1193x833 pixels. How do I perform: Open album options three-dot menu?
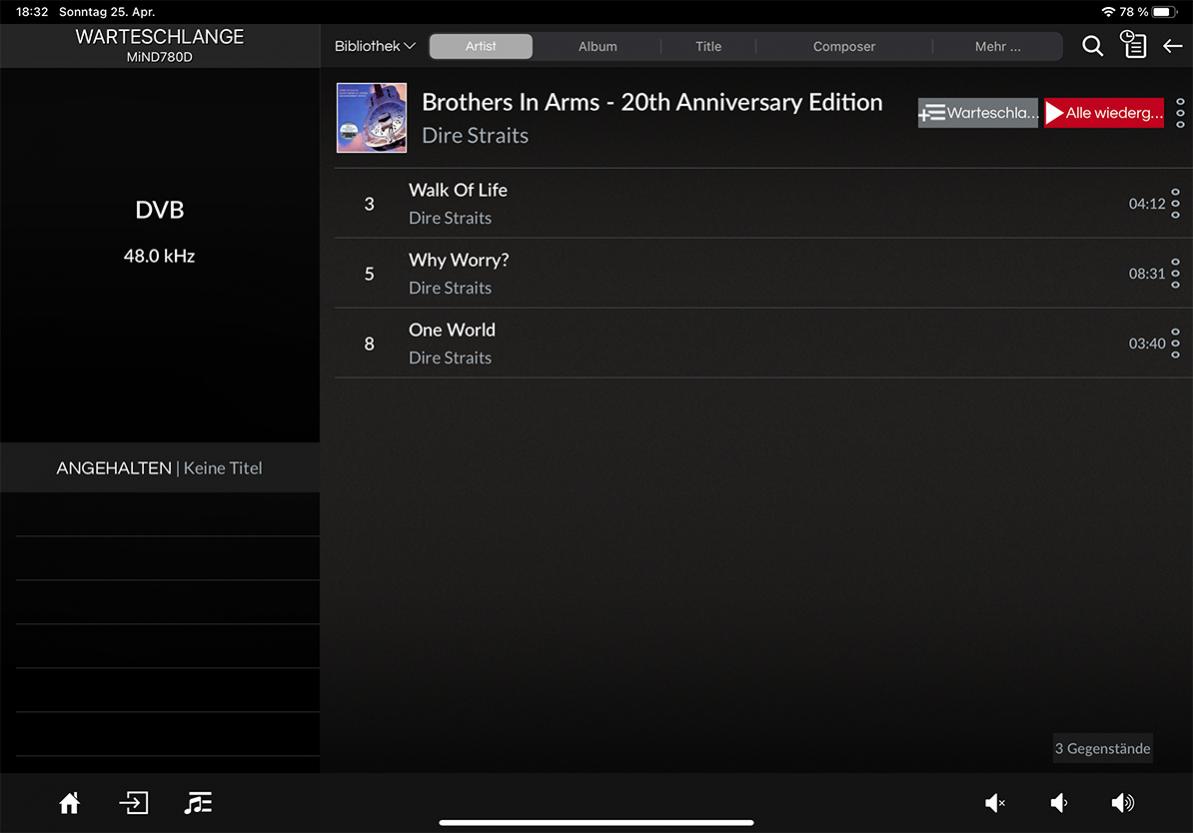pos(1180,113)
